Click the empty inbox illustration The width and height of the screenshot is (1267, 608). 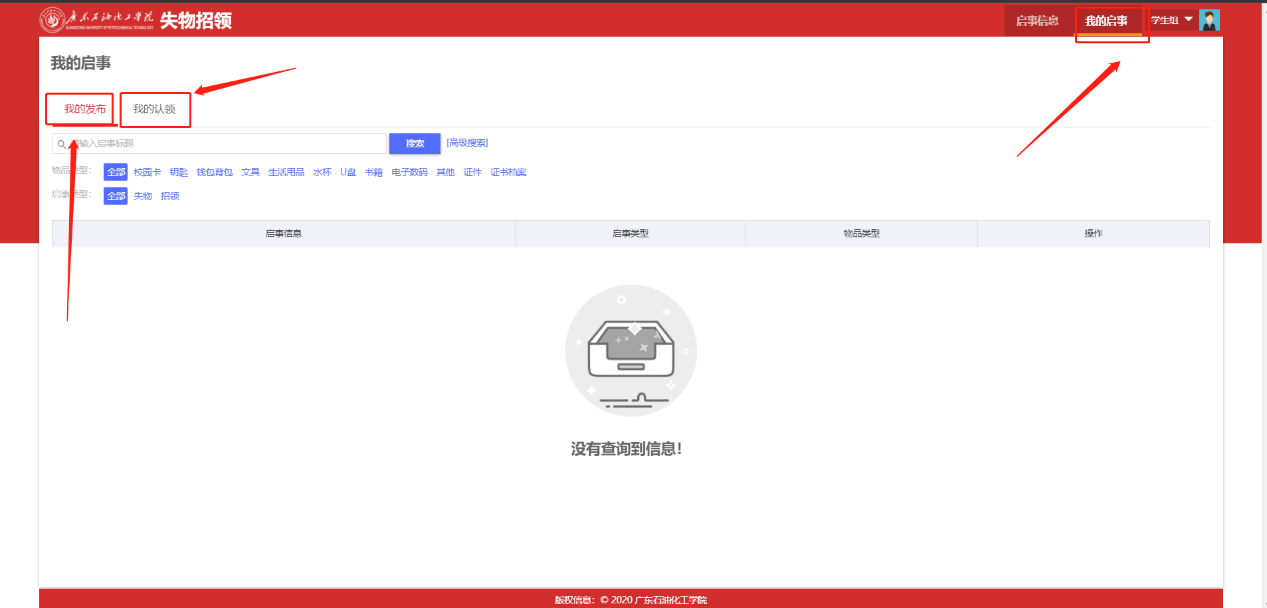pyautogui.click(x=631, y=351)
